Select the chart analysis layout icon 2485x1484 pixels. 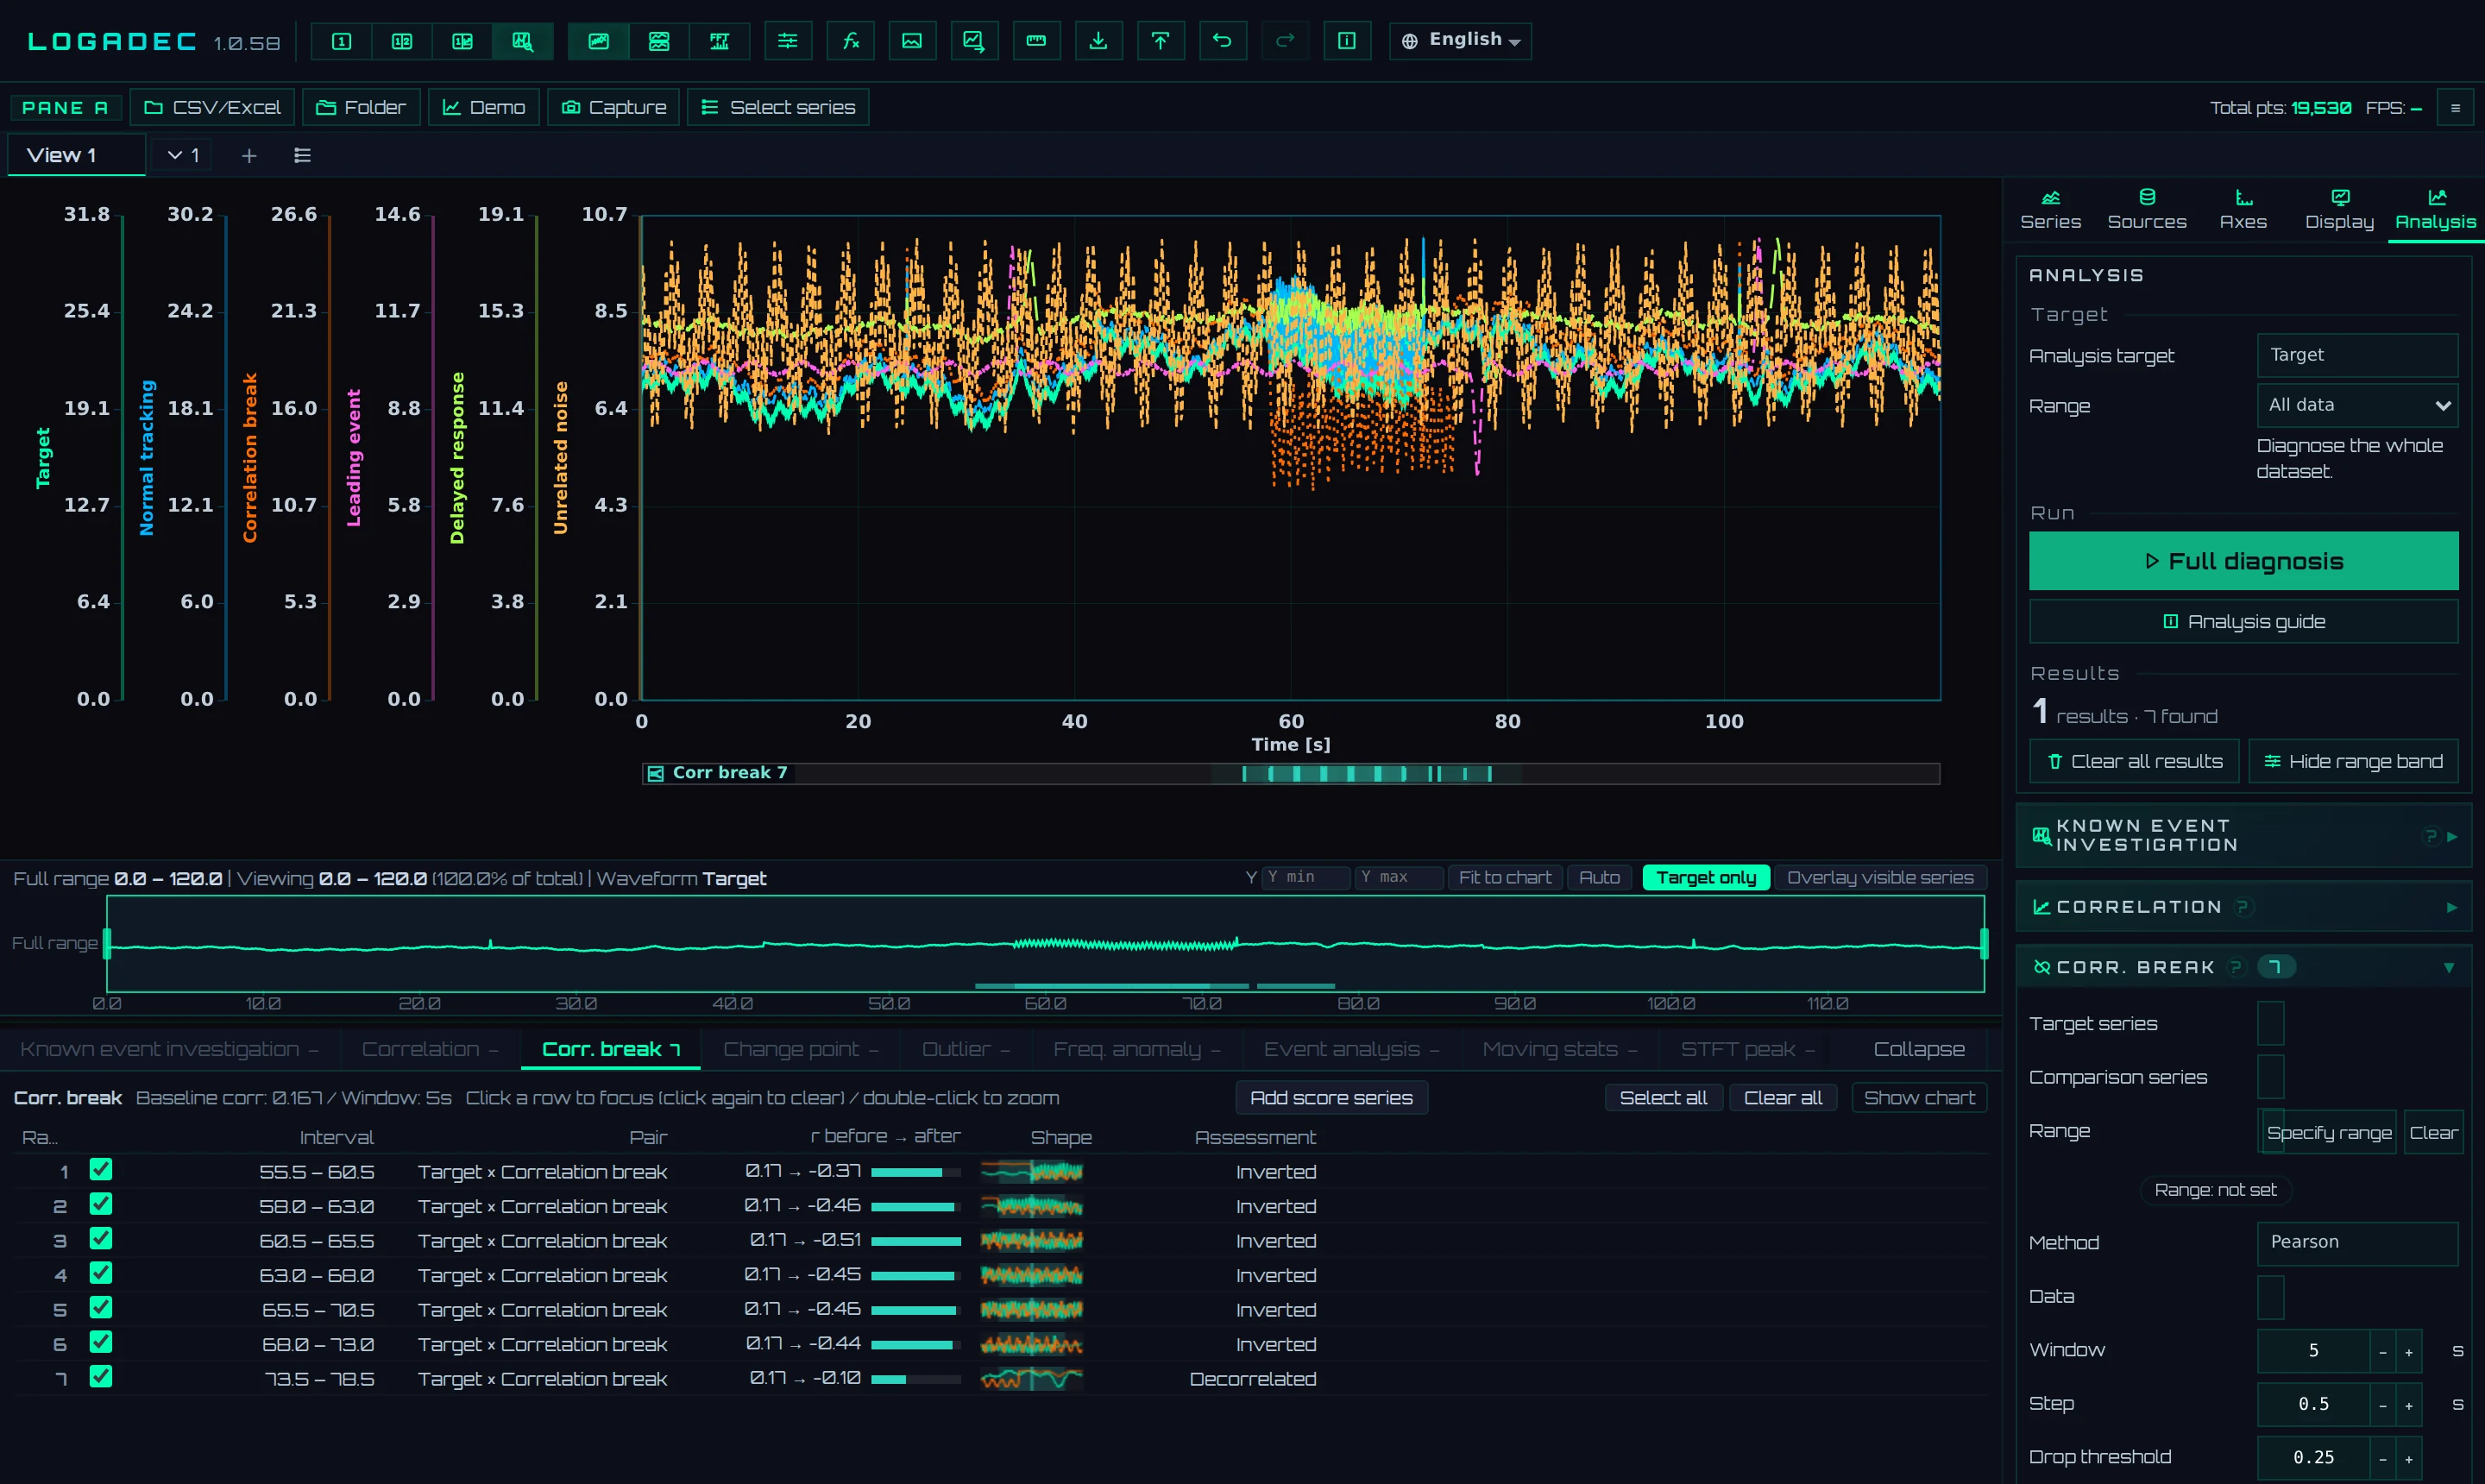(523, 41)
